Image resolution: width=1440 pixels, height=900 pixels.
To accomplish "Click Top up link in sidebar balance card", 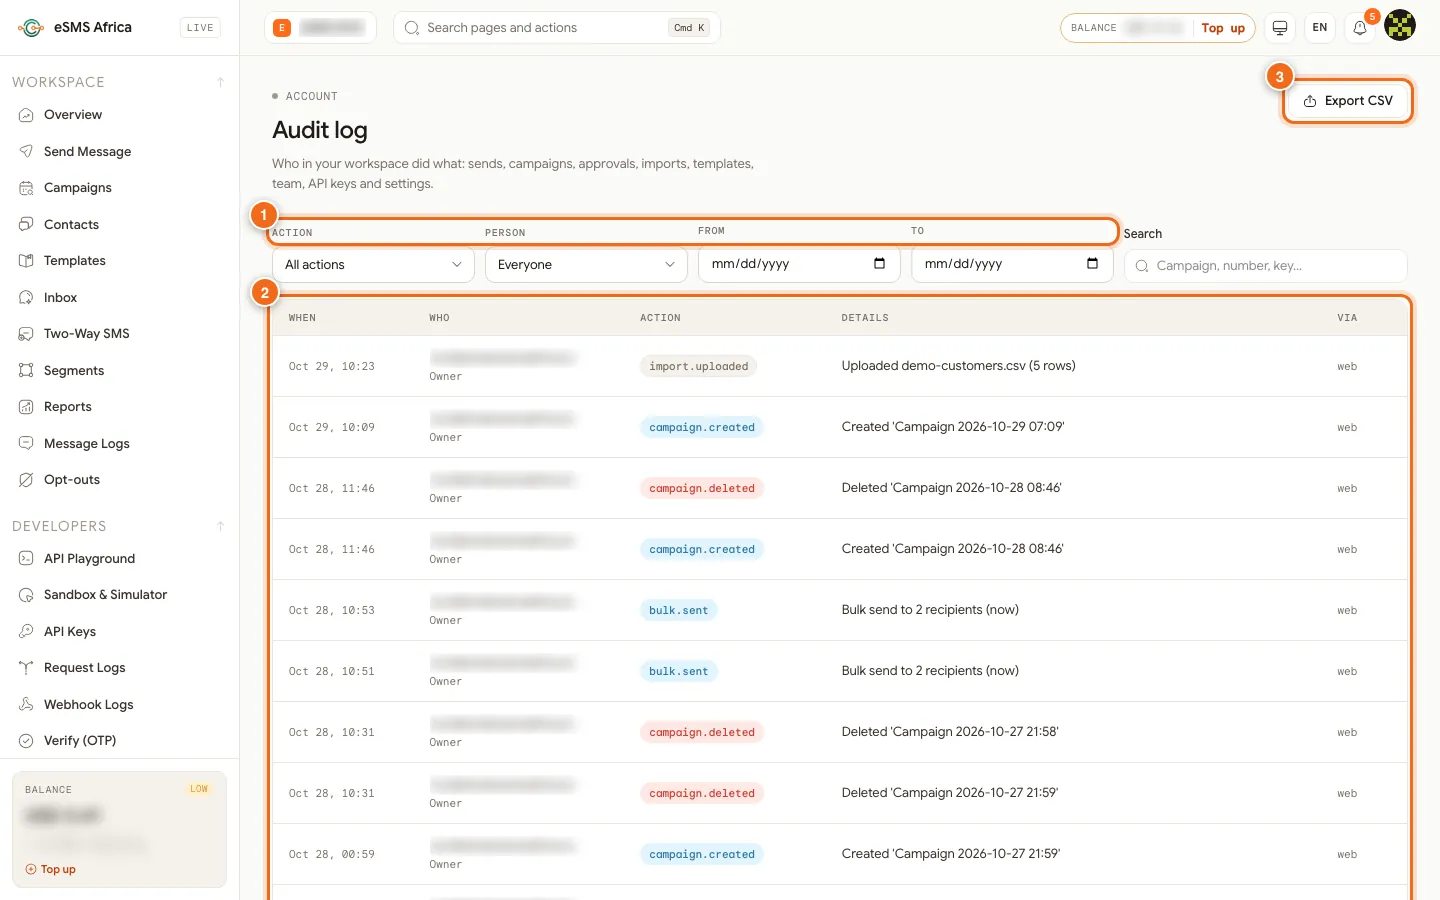I will pyautogui.click(x=51, y=870).
